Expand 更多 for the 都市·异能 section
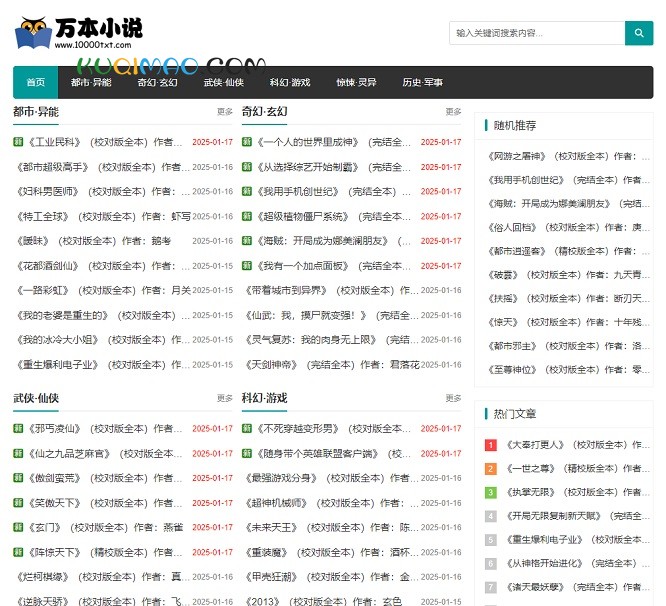This screenshot has width=666, height=606. (x=225, y=112)
